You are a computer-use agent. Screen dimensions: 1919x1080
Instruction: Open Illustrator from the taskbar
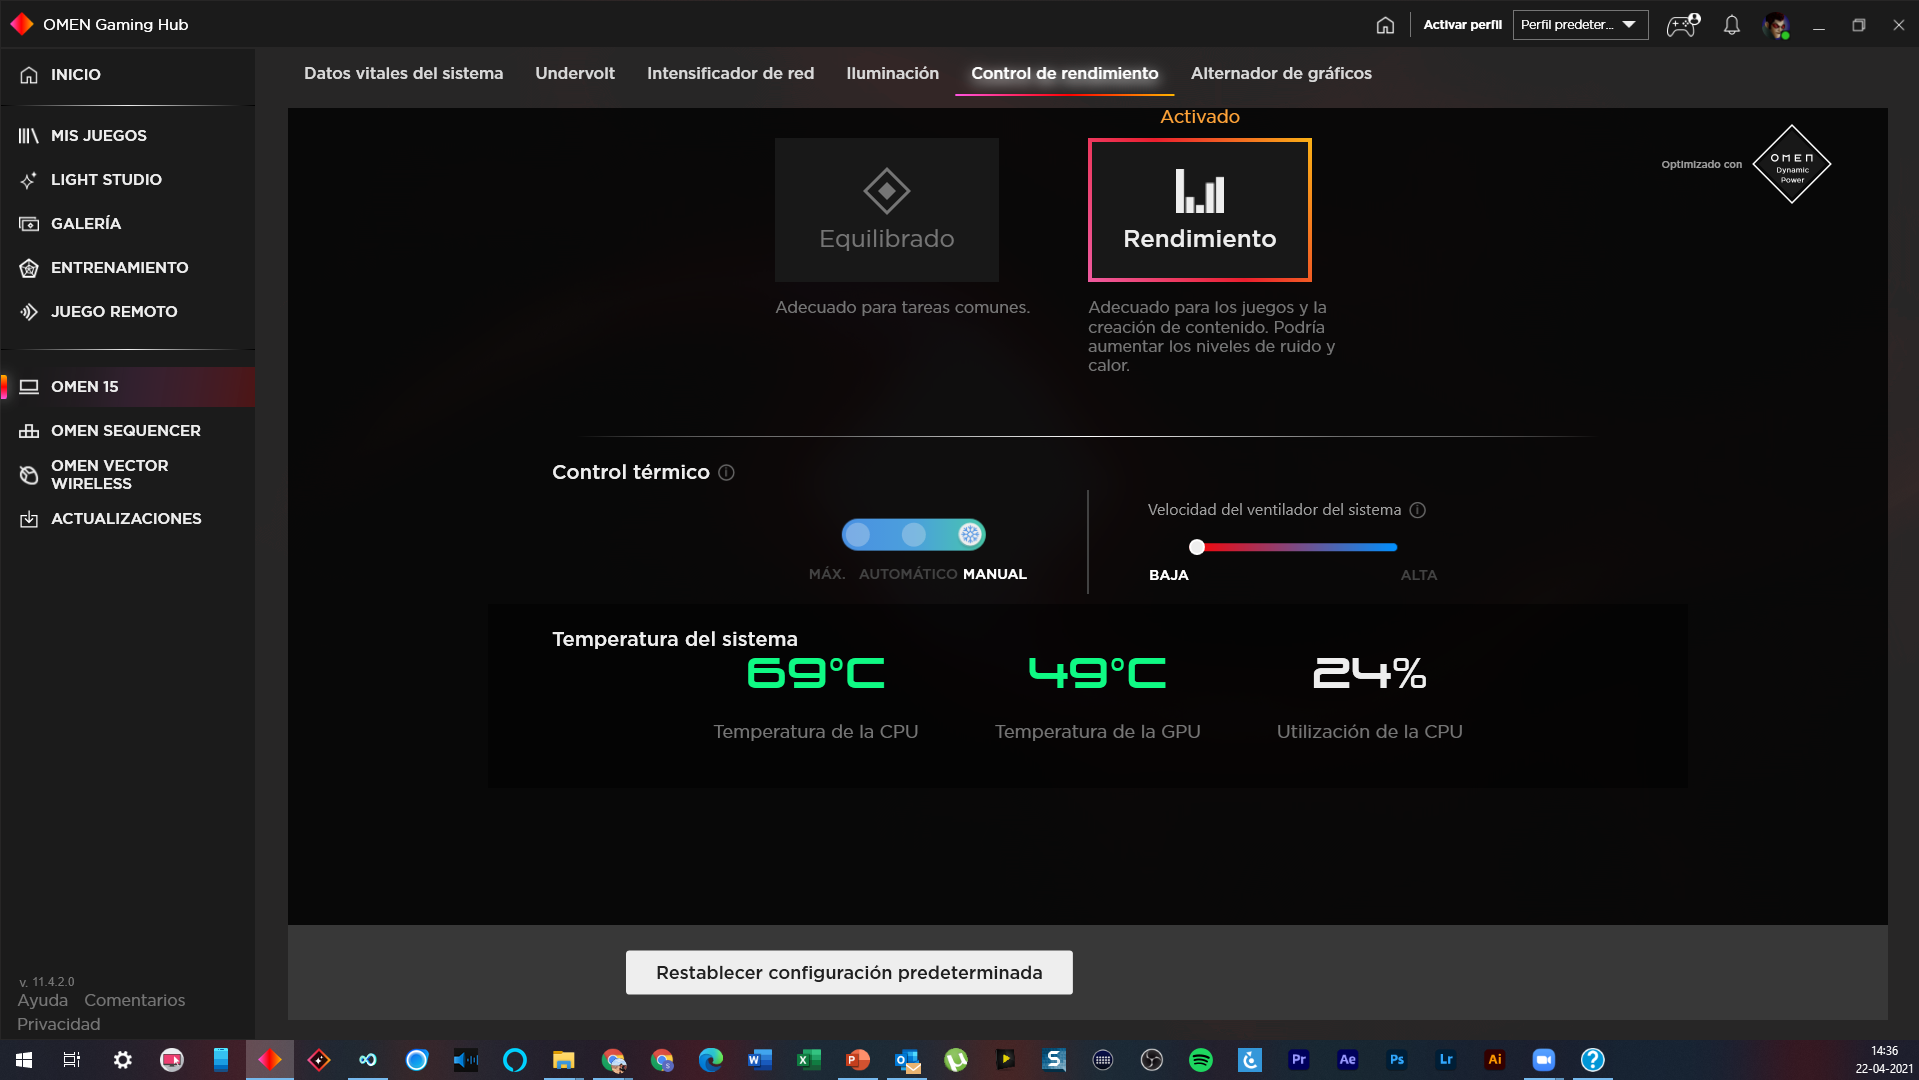point(1495,1060)
